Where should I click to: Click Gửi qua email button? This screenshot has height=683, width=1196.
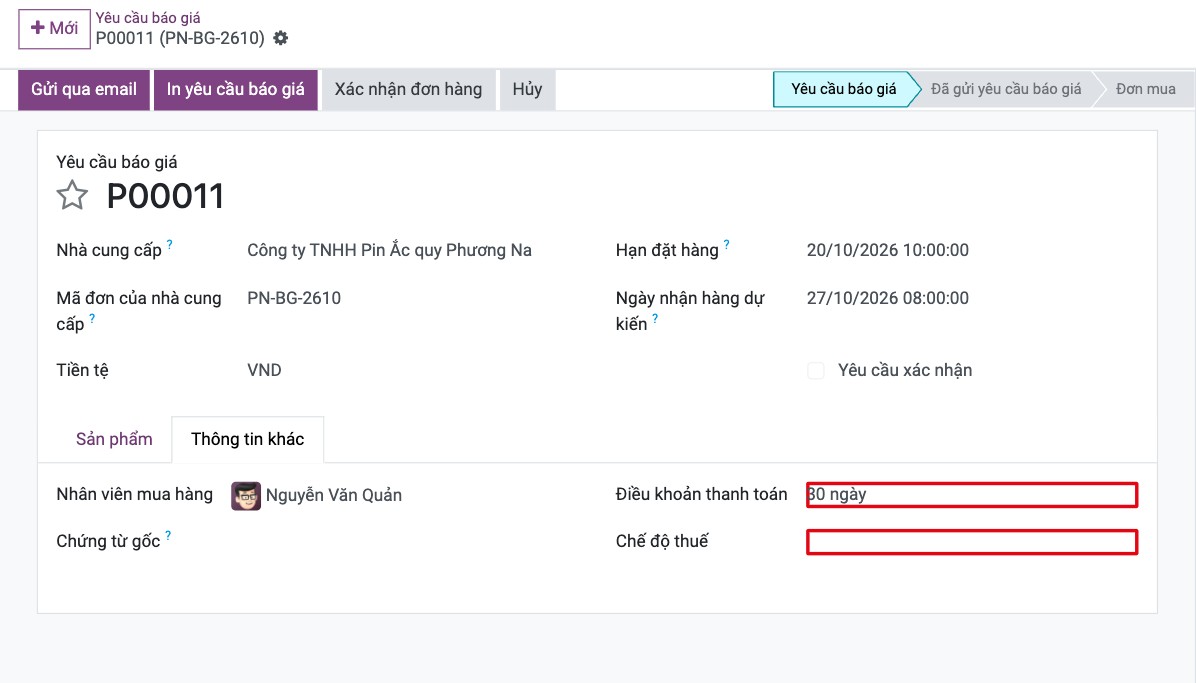(84, 89)
